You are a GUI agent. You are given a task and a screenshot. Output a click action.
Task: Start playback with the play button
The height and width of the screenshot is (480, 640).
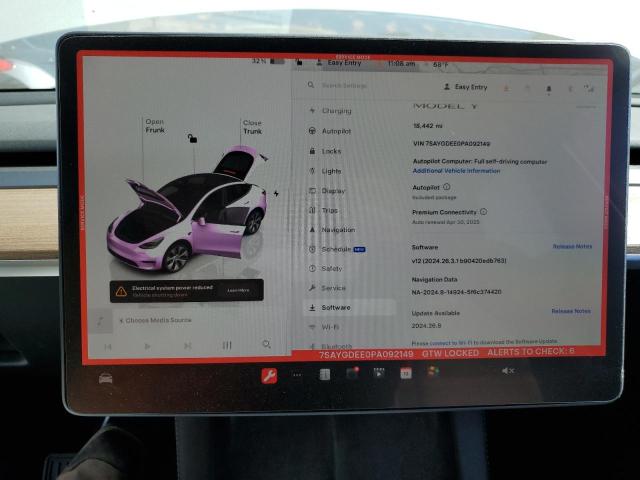tap(147, 346)
